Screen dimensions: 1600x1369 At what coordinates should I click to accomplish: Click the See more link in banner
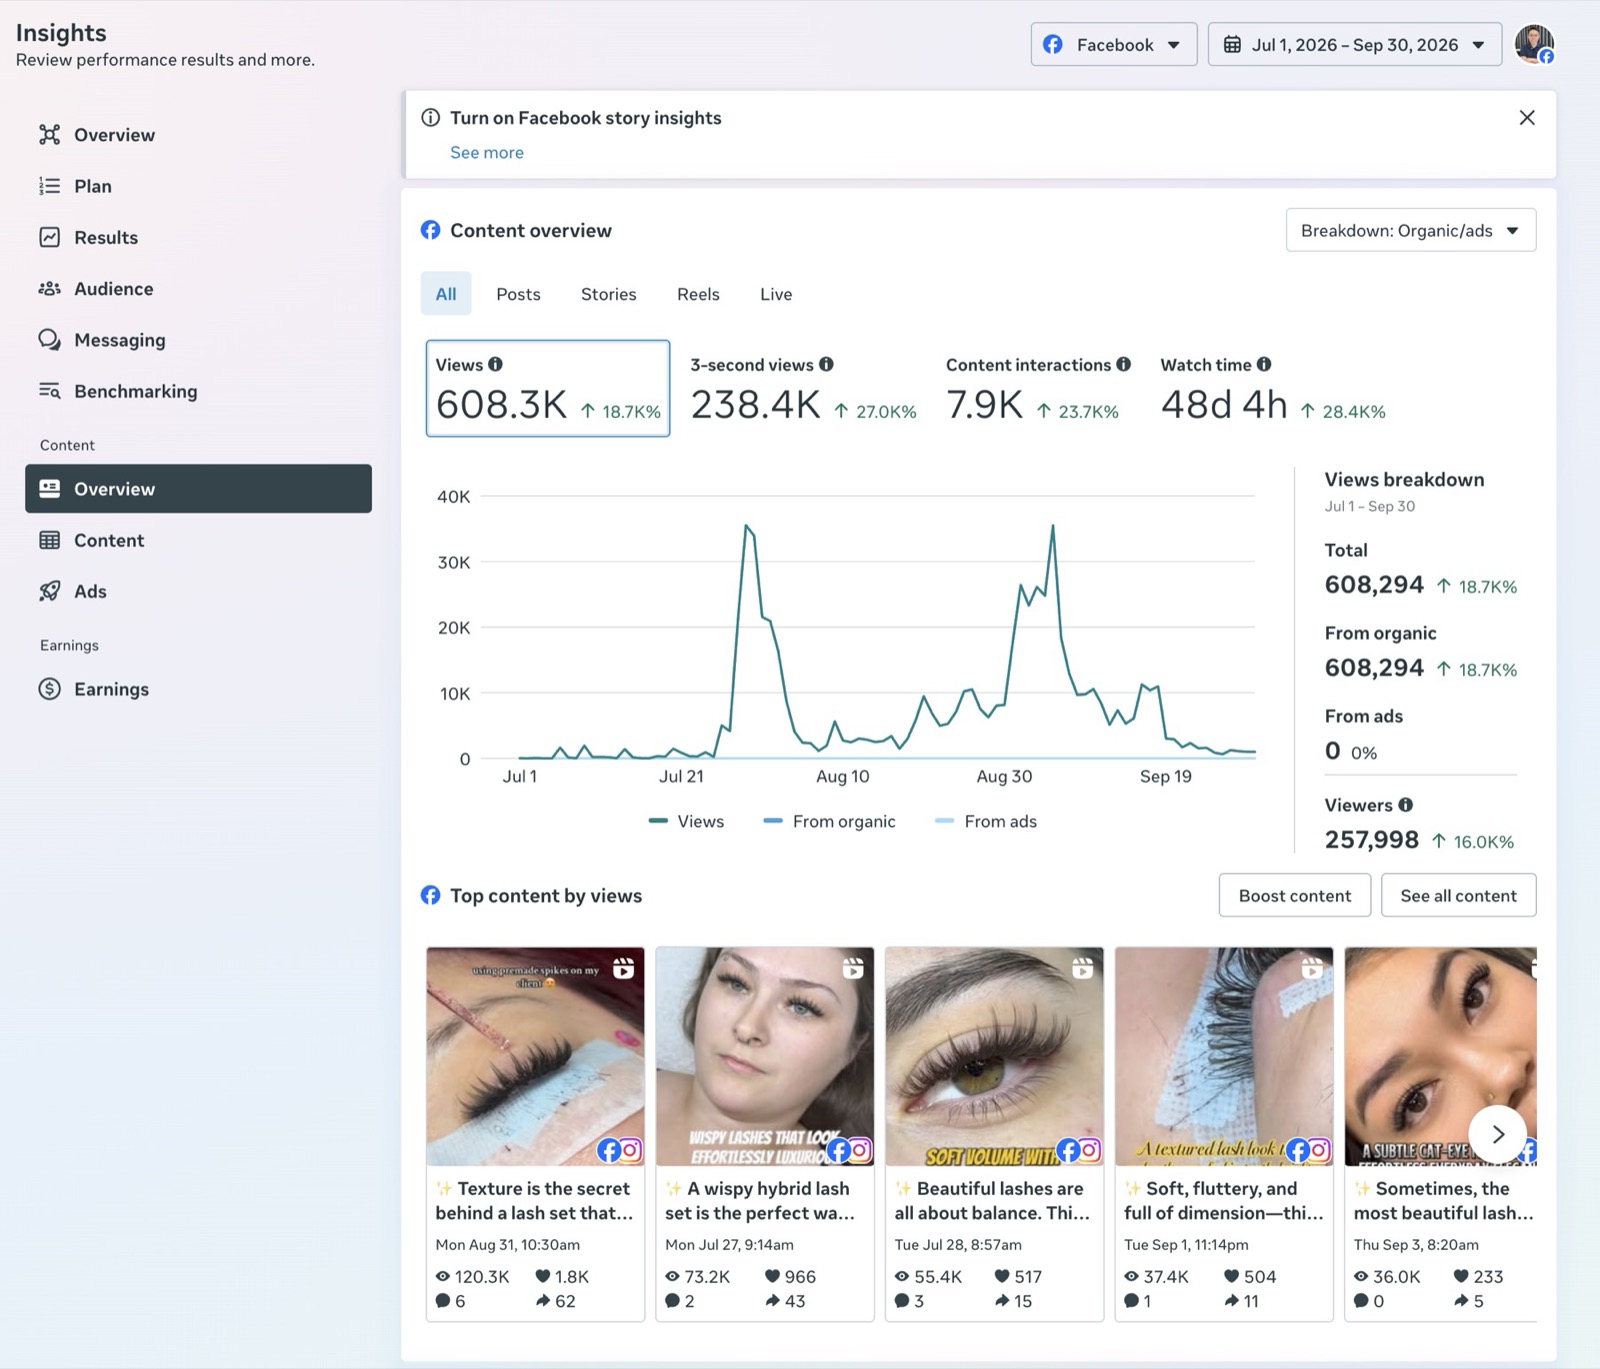tap(487, 152)
